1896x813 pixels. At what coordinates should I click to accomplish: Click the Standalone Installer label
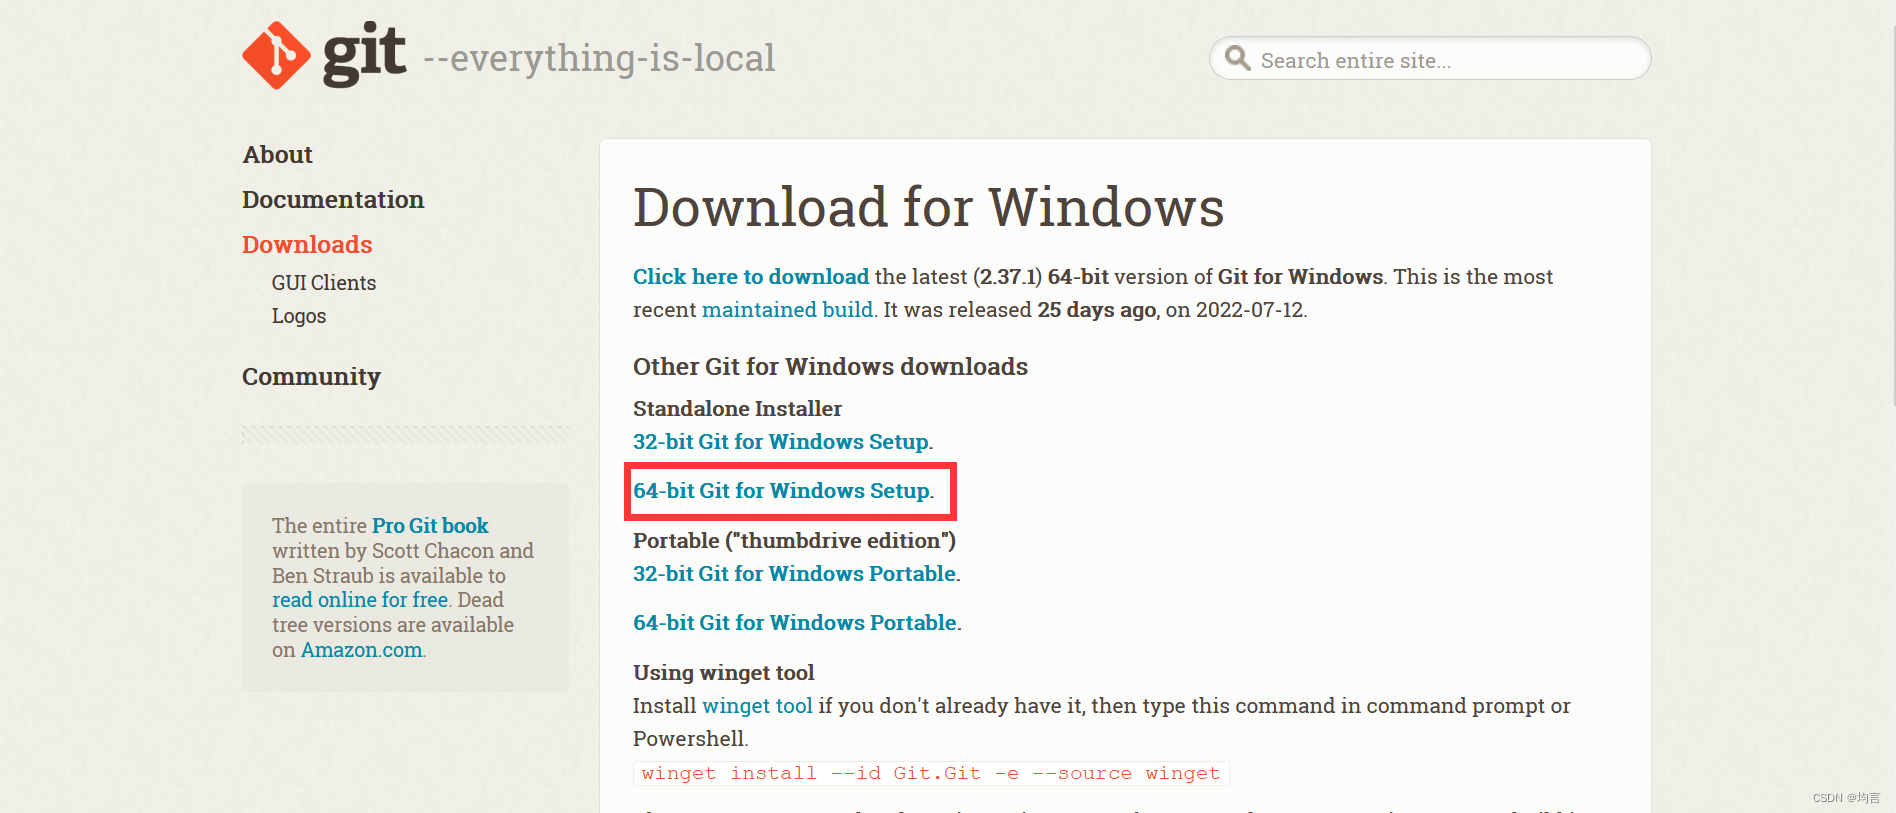pos(737,409)
